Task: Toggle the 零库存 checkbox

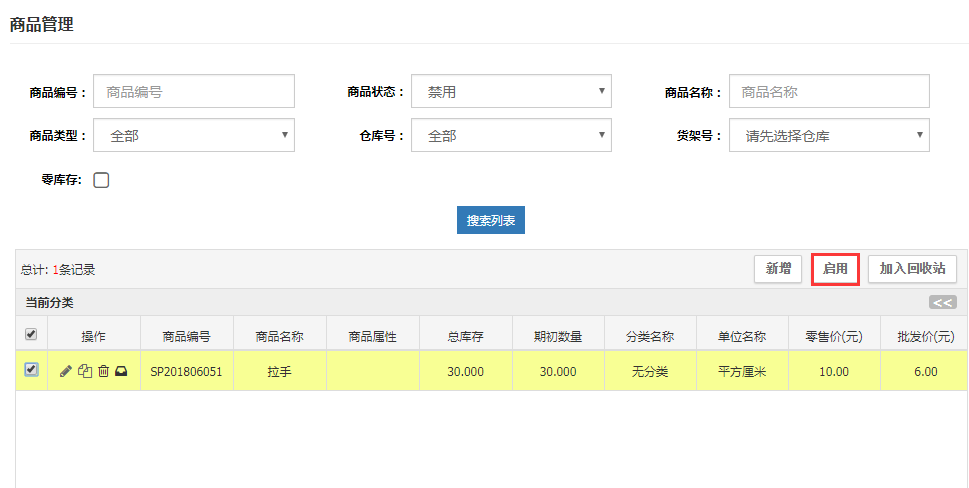Action: (101, 180)
